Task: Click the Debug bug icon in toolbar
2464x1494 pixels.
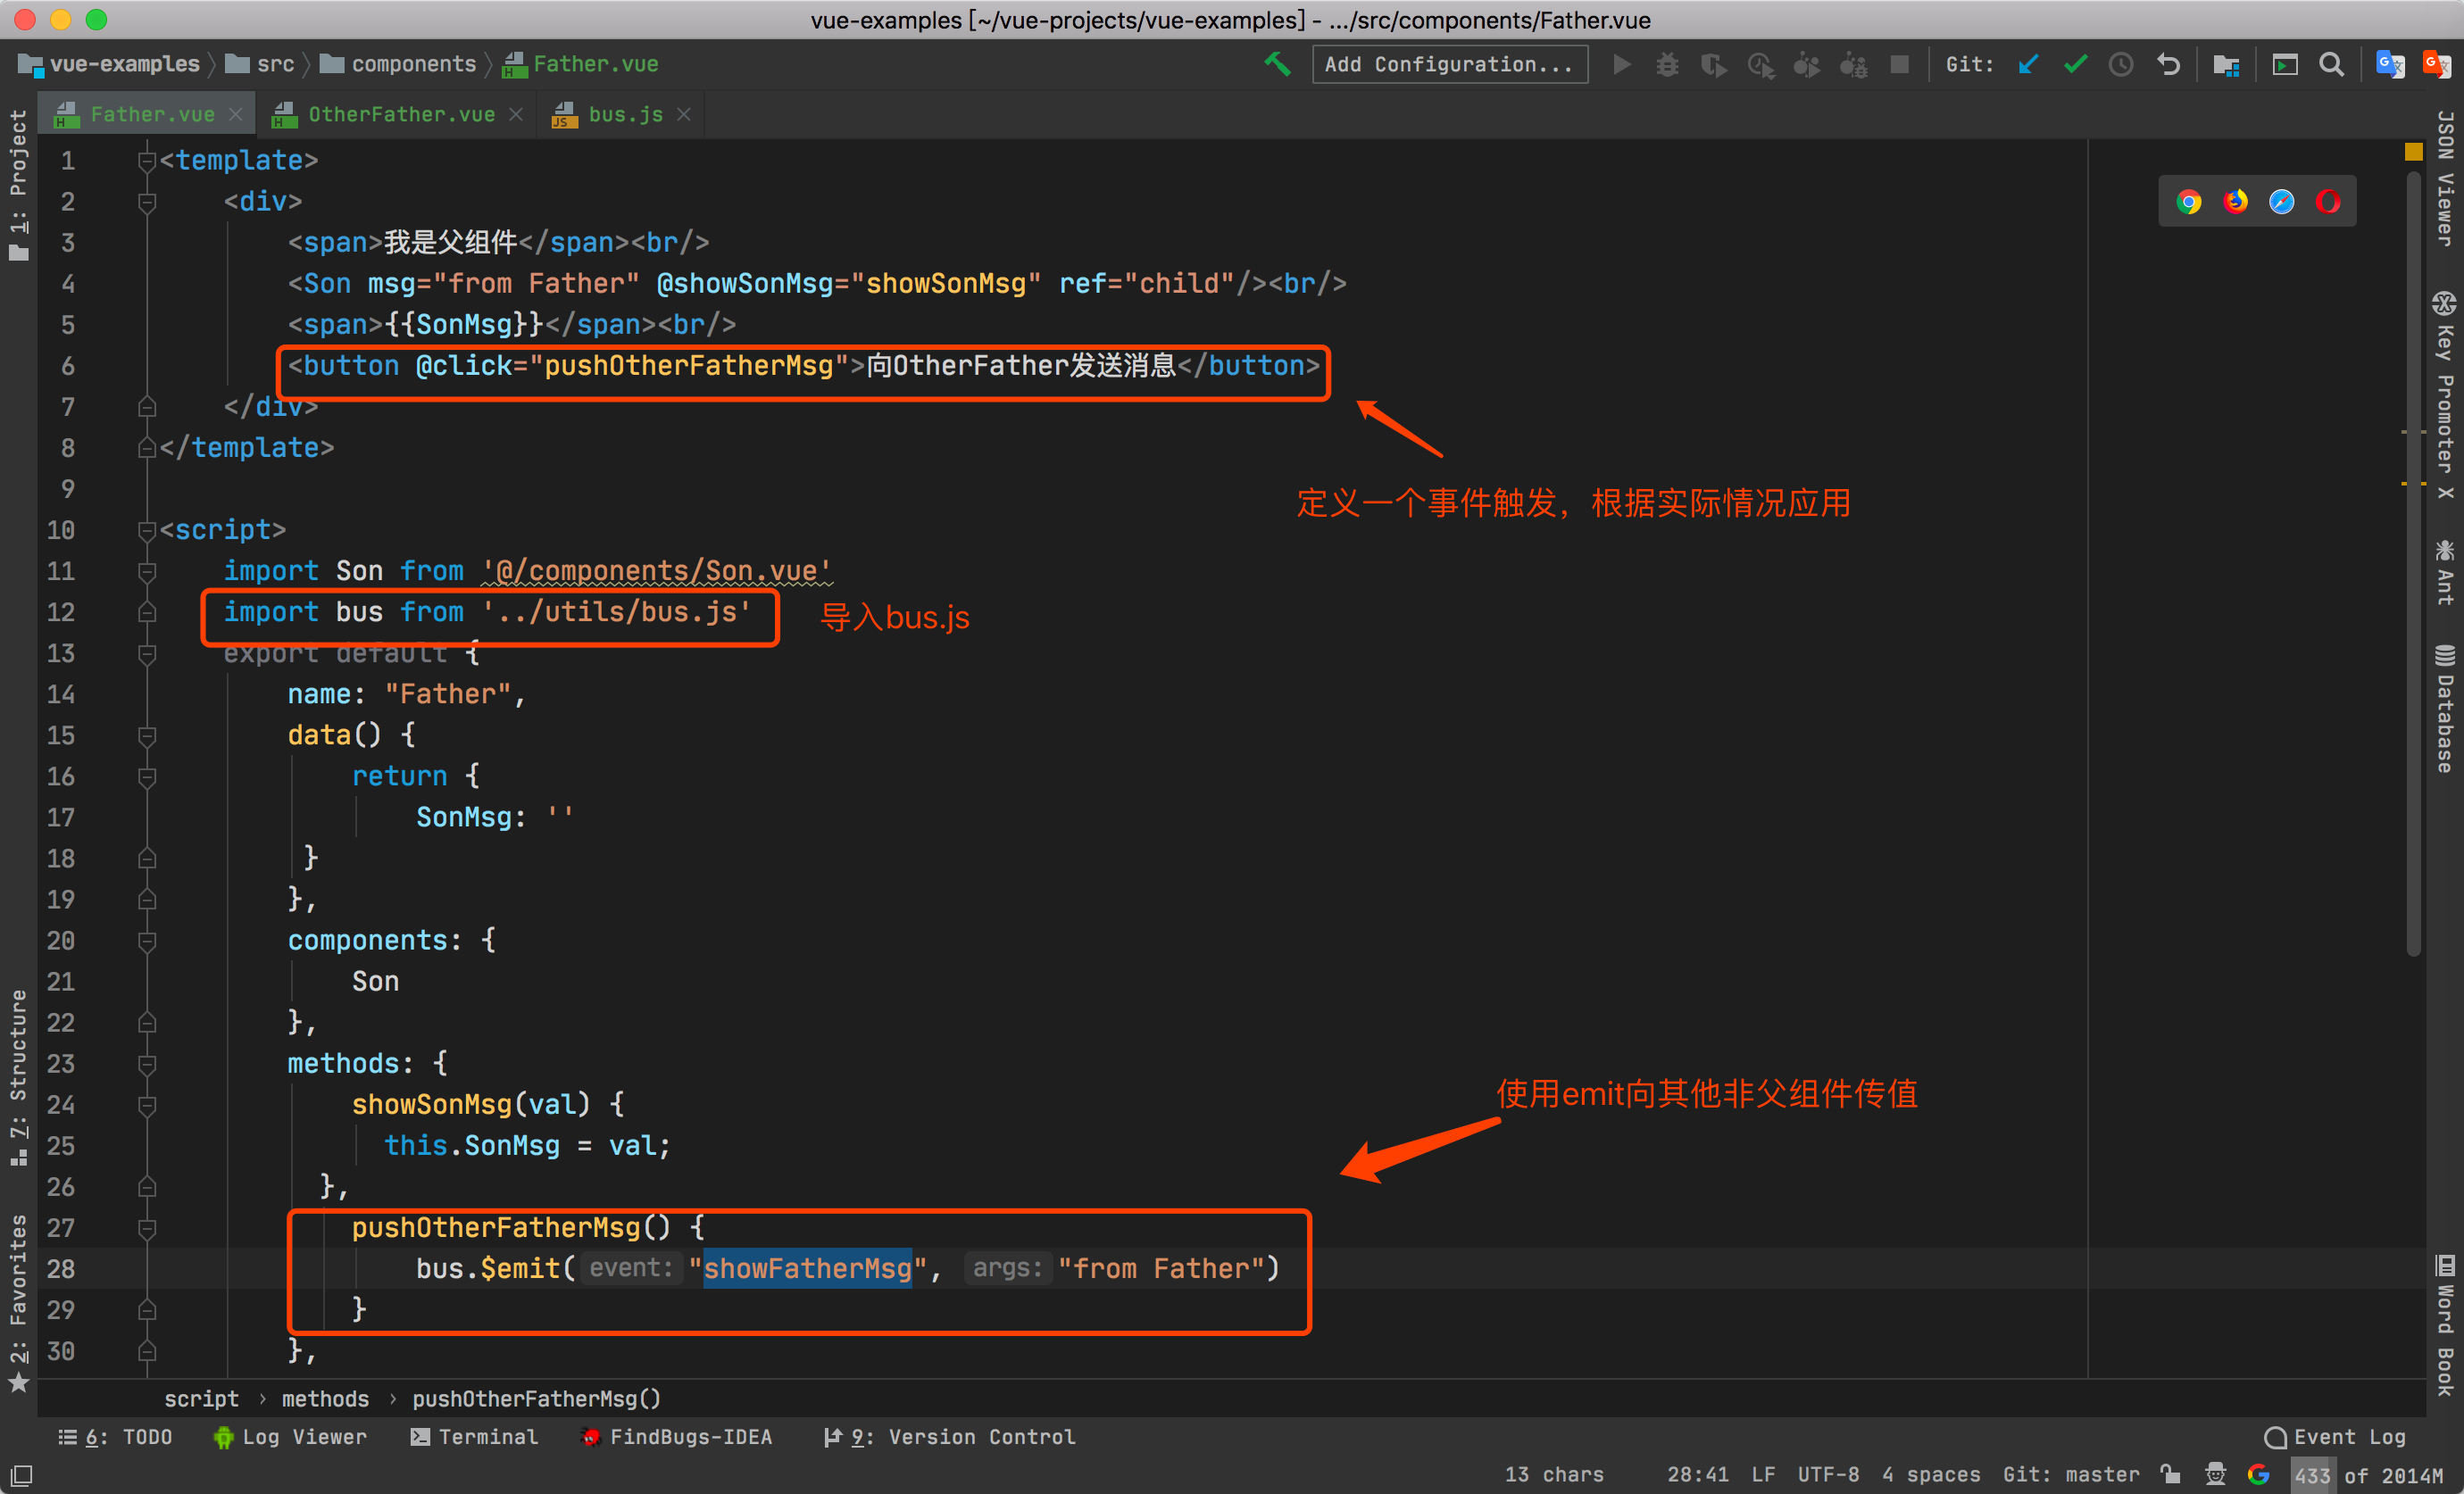Action: (x=1667, y=64)
